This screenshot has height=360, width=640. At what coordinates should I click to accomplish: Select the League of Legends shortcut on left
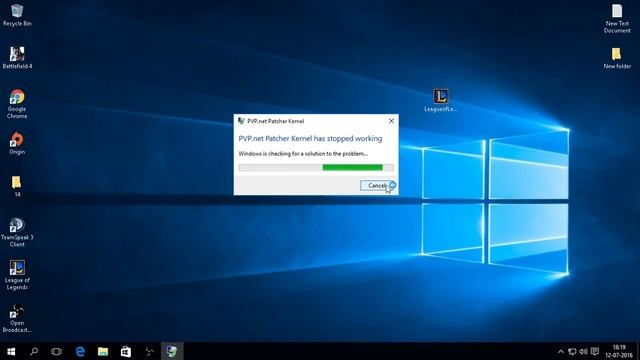point(17,275)
